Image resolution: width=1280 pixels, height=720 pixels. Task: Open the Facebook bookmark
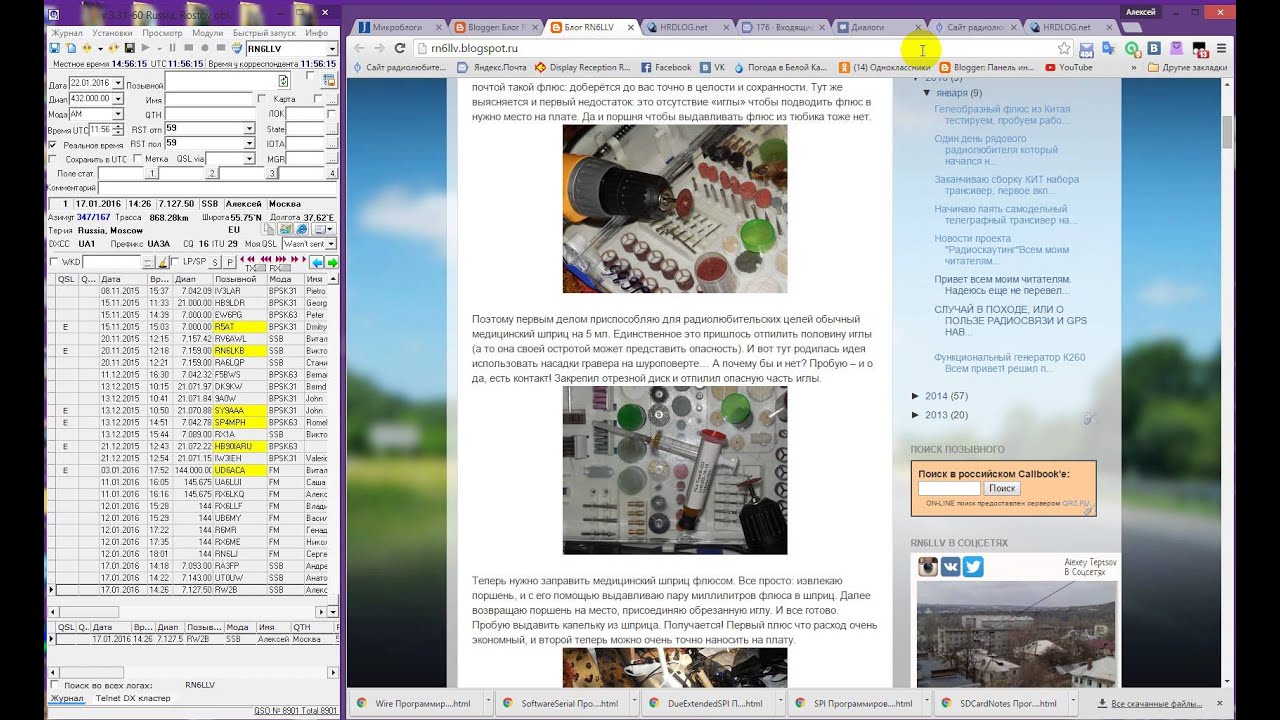665,67
